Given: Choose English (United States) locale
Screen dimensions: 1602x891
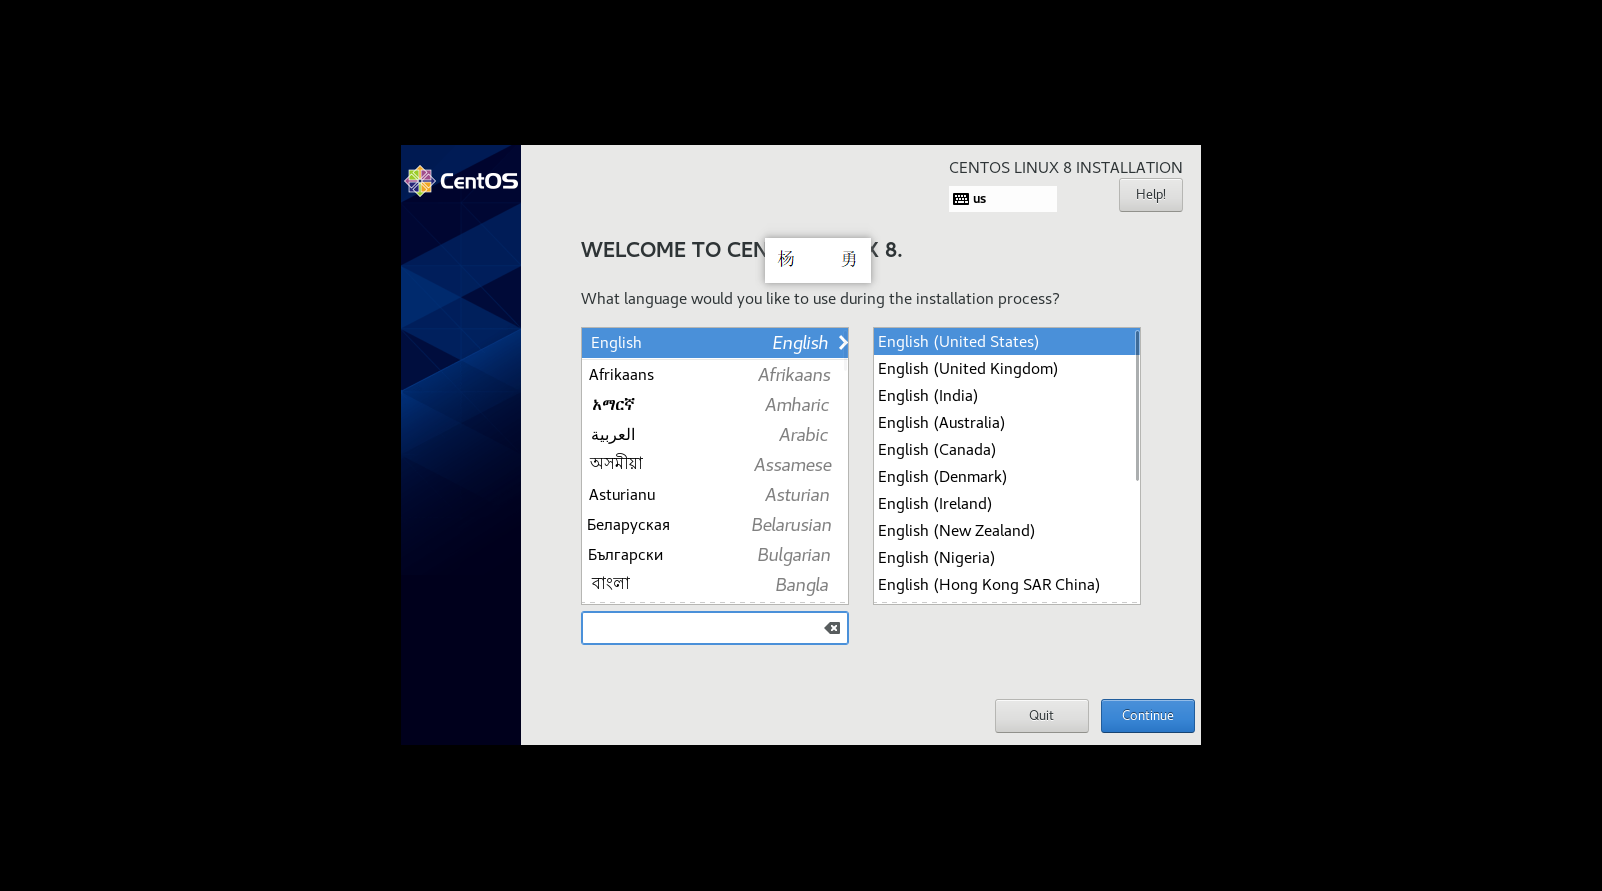Looking at the screenshot, I should 1005,342.
